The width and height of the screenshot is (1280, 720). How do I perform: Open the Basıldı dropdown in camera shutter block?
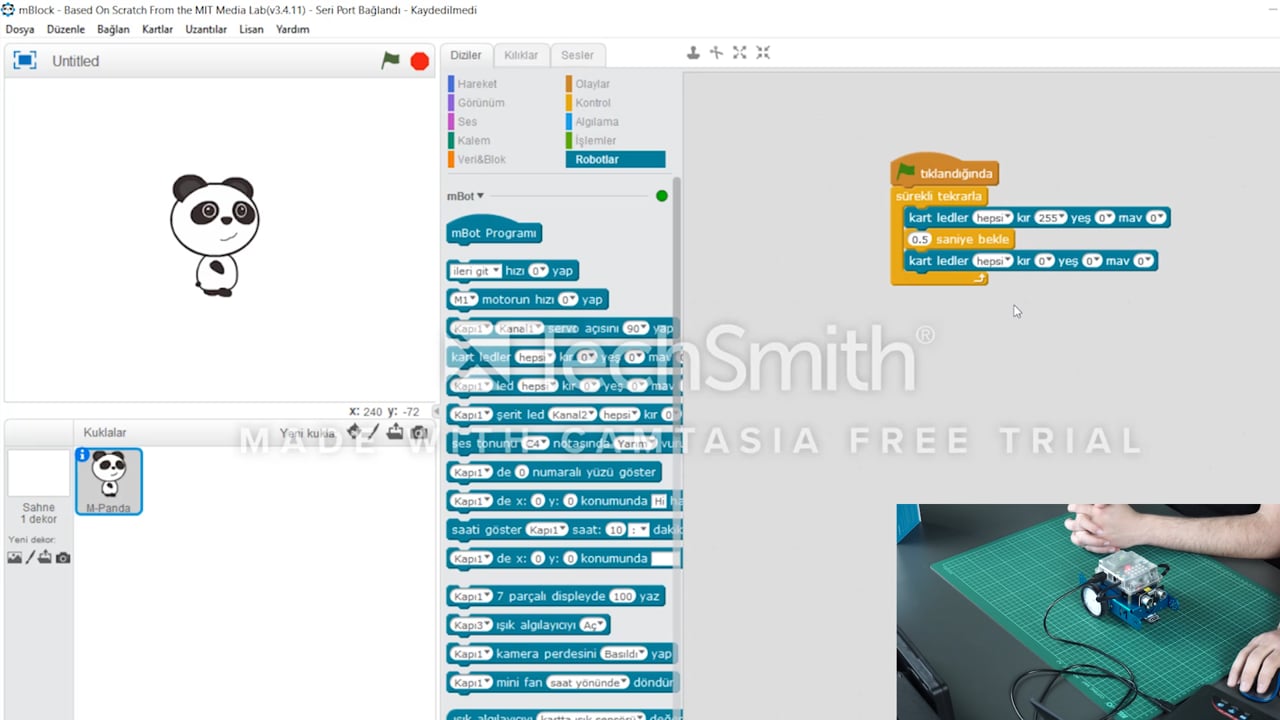[x=624, y=654]
